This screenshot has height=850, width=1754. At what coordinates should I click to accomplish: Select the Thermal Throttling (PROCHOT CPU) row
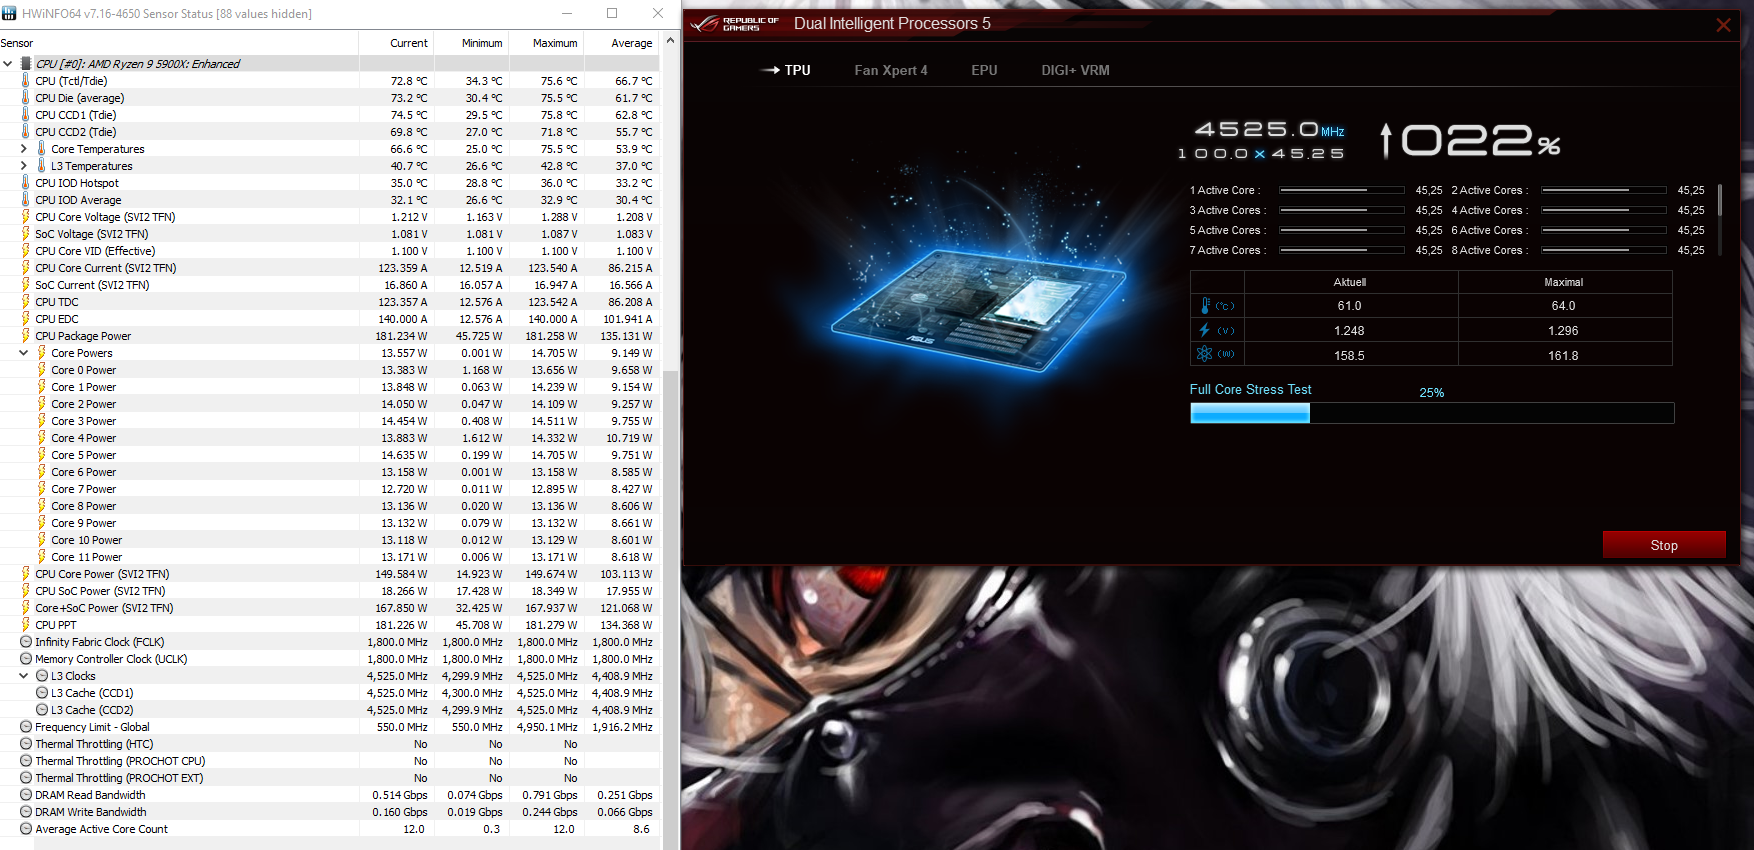click(x=330, y=760)
